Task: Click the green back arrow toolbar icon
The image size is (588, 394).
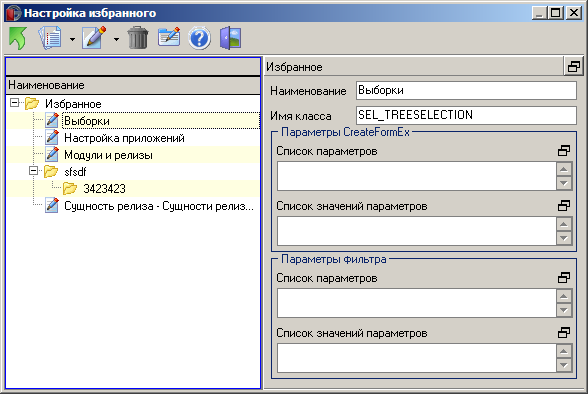Action: point(18,38)
